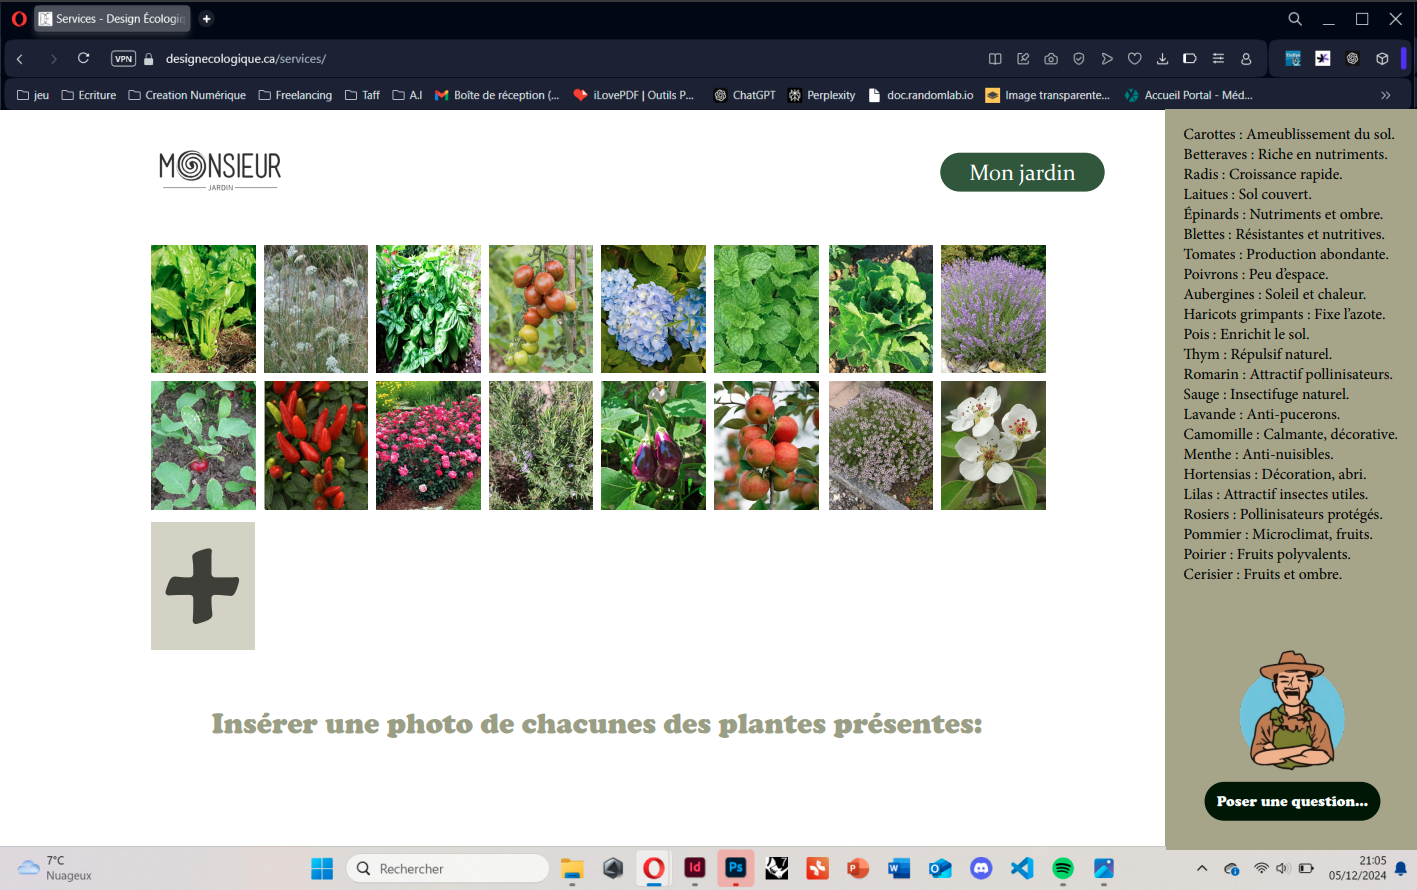Image resolution: width=1417 pixels, height=890 pixels.
Task: Open the Creation Numérique bookmarks folder
Action: 187,95
